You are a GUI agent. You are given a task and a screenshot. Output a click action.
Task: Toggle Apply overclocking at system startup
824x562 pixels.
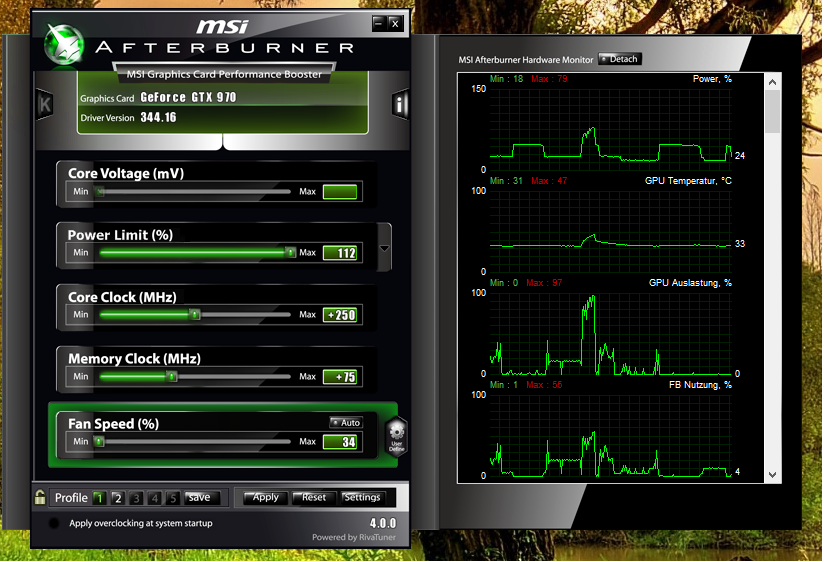[x=54, y=523]
